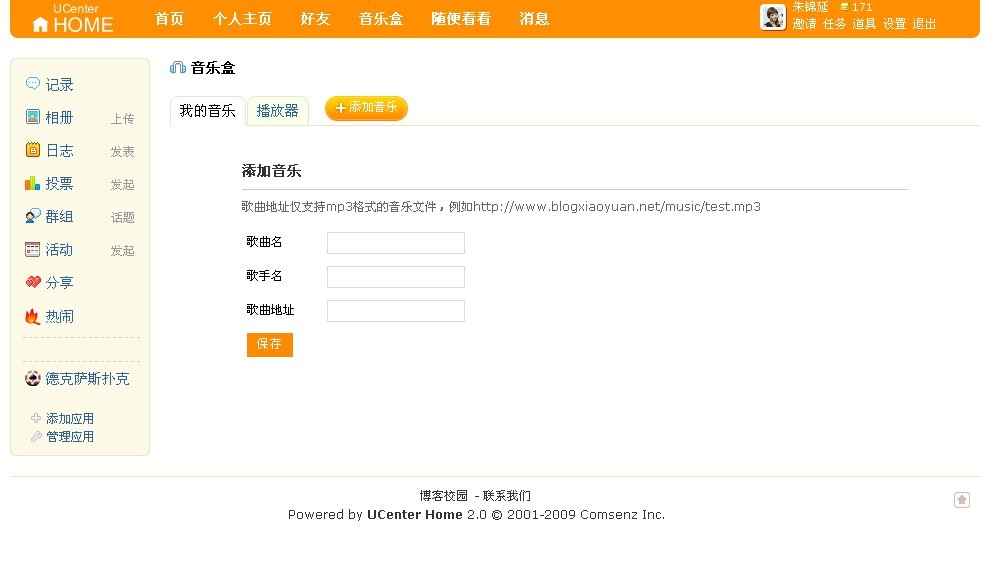Open 设置 settings link
This screenshot has height=584, width=989.
(894, 24)
